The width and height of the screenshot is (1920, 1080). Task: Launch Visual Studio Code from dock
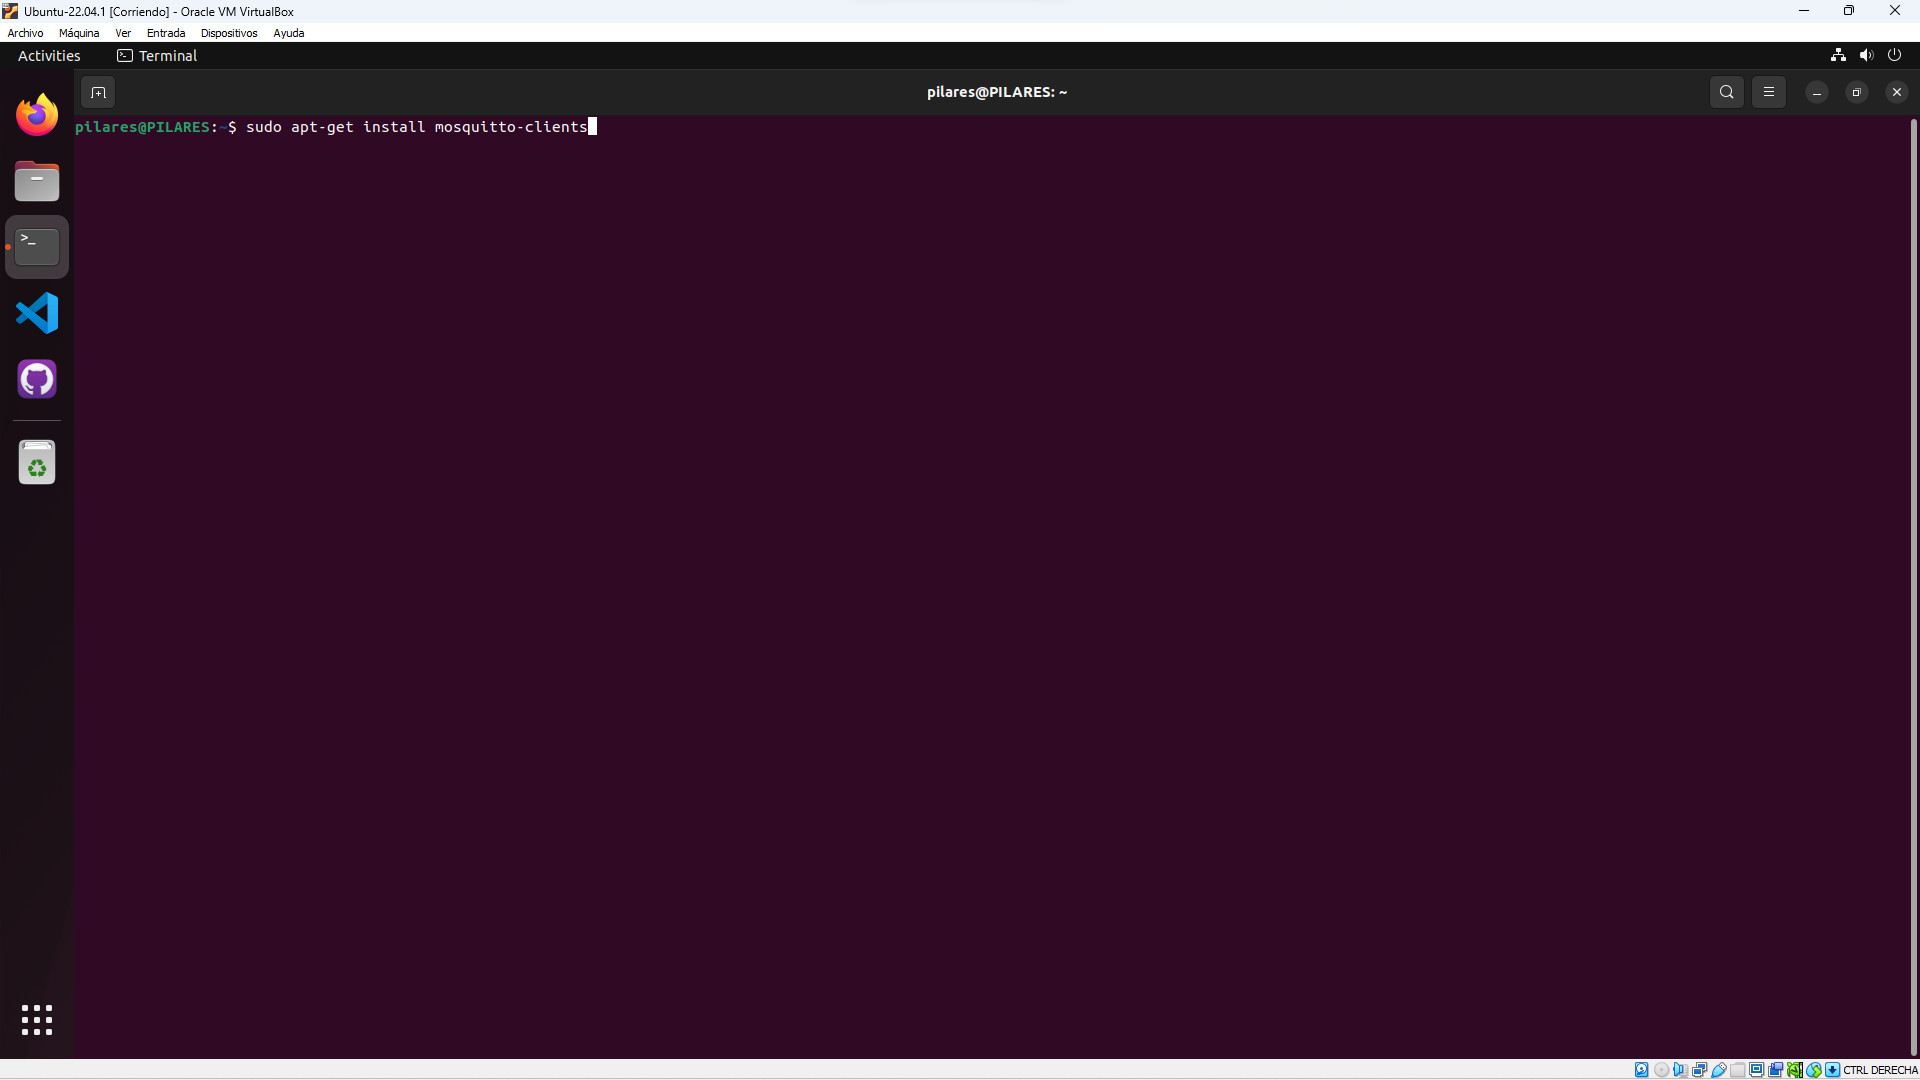37,313
